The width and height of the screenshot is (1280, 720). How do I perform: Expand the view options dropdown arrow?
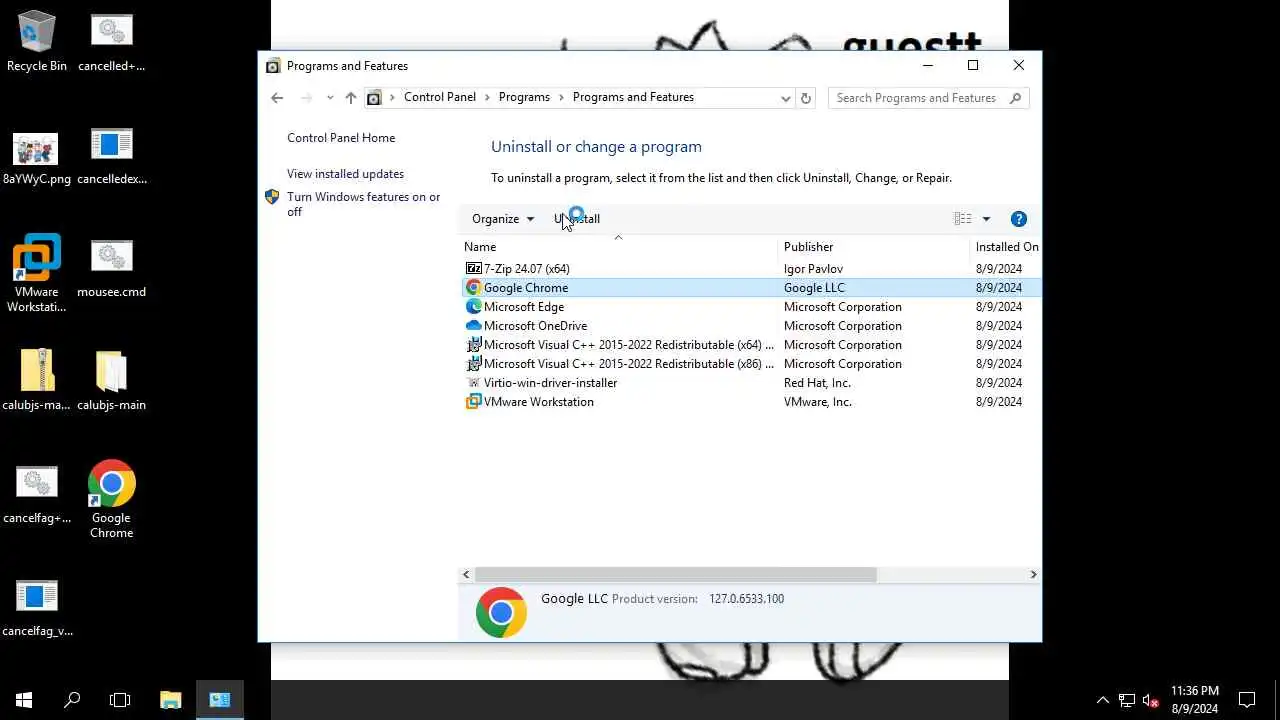[x=986, y=219]
